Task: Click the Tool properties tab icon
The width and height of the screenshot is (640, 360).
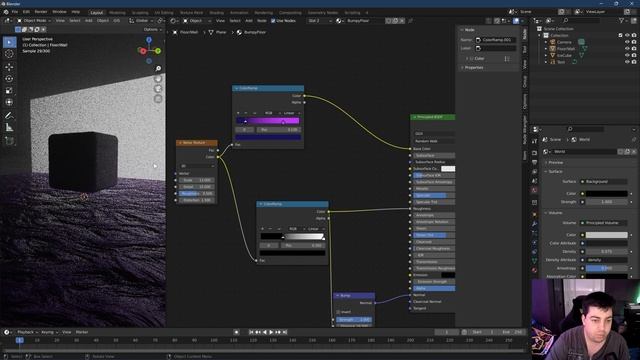Action: coord(534,141)
